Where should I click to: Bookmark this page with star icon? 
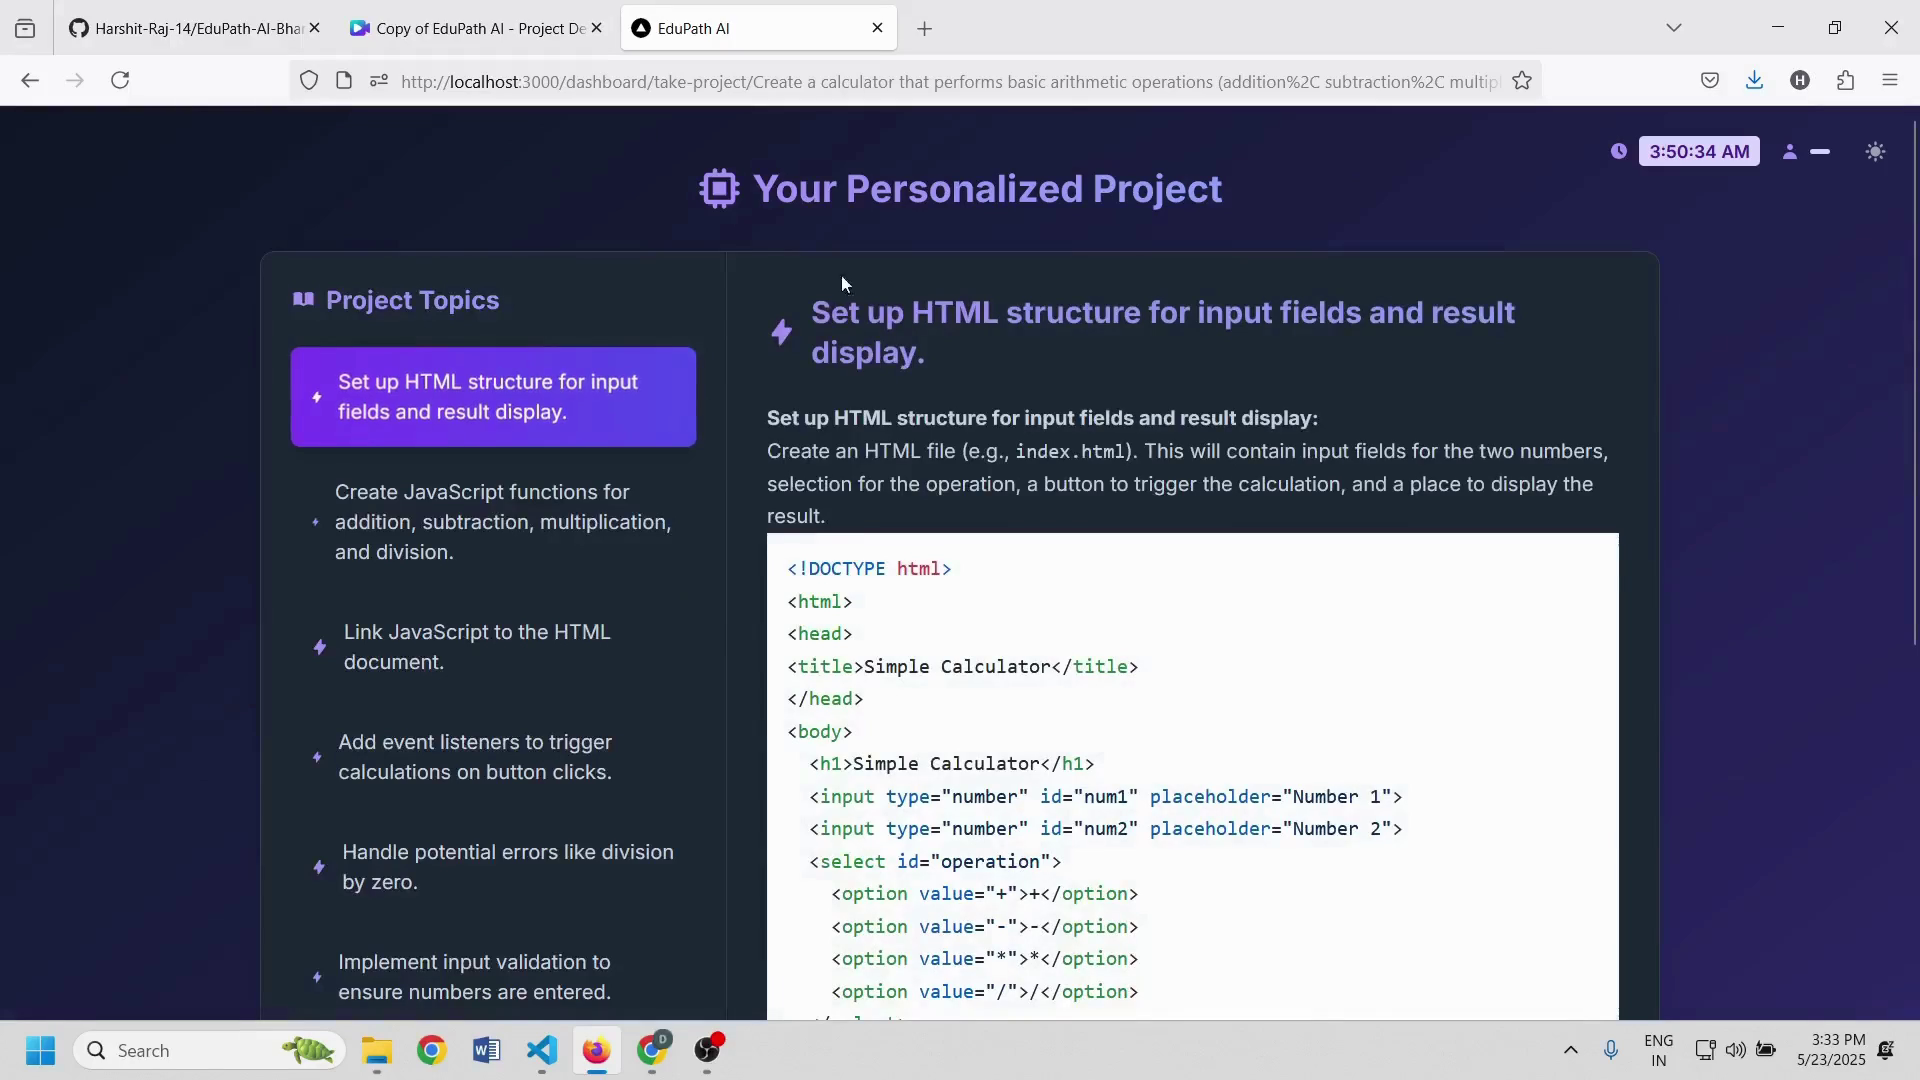[x=1522, y=81]
